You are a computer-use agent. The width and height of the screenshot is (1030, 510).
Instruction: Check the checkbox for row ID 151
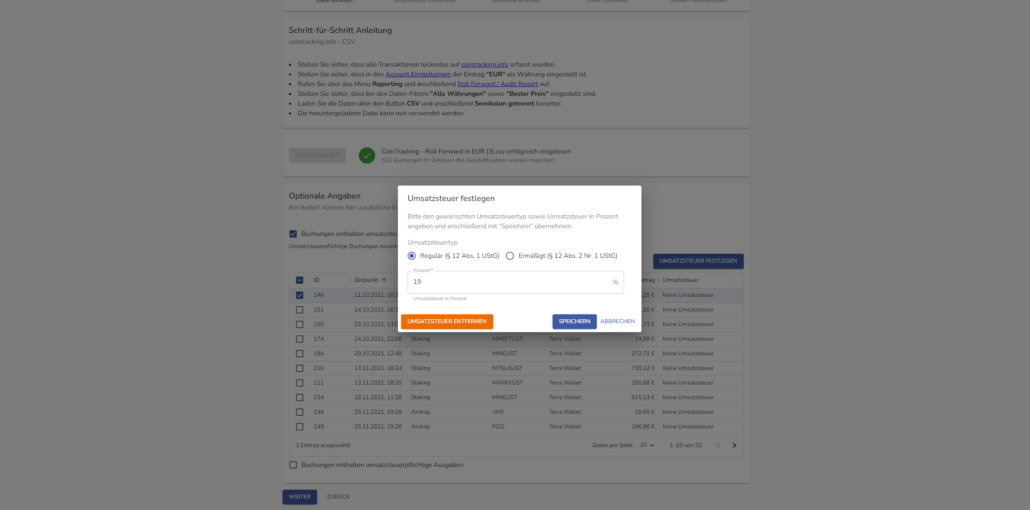point(300,310)
